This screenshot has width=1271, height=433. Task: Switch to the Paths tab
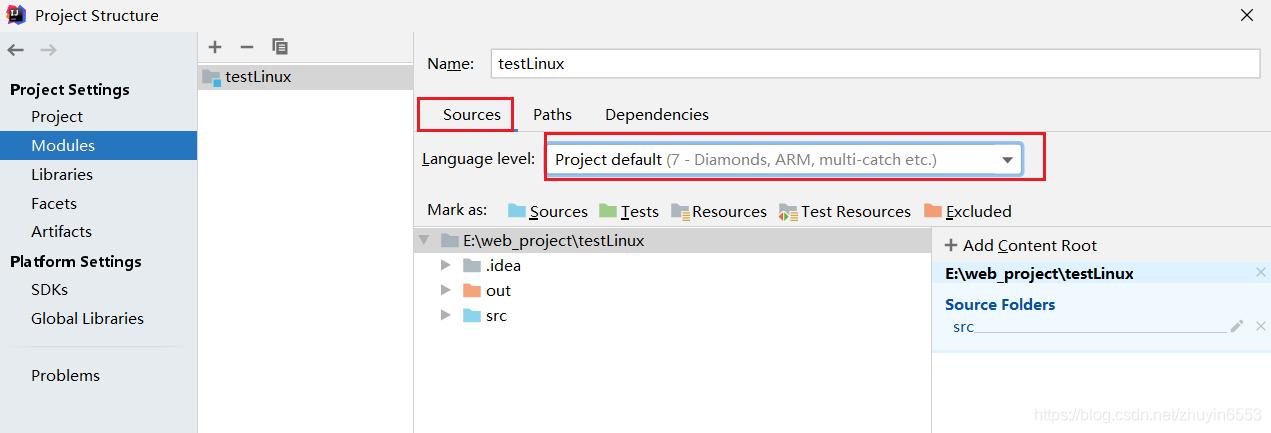point(552,115)
